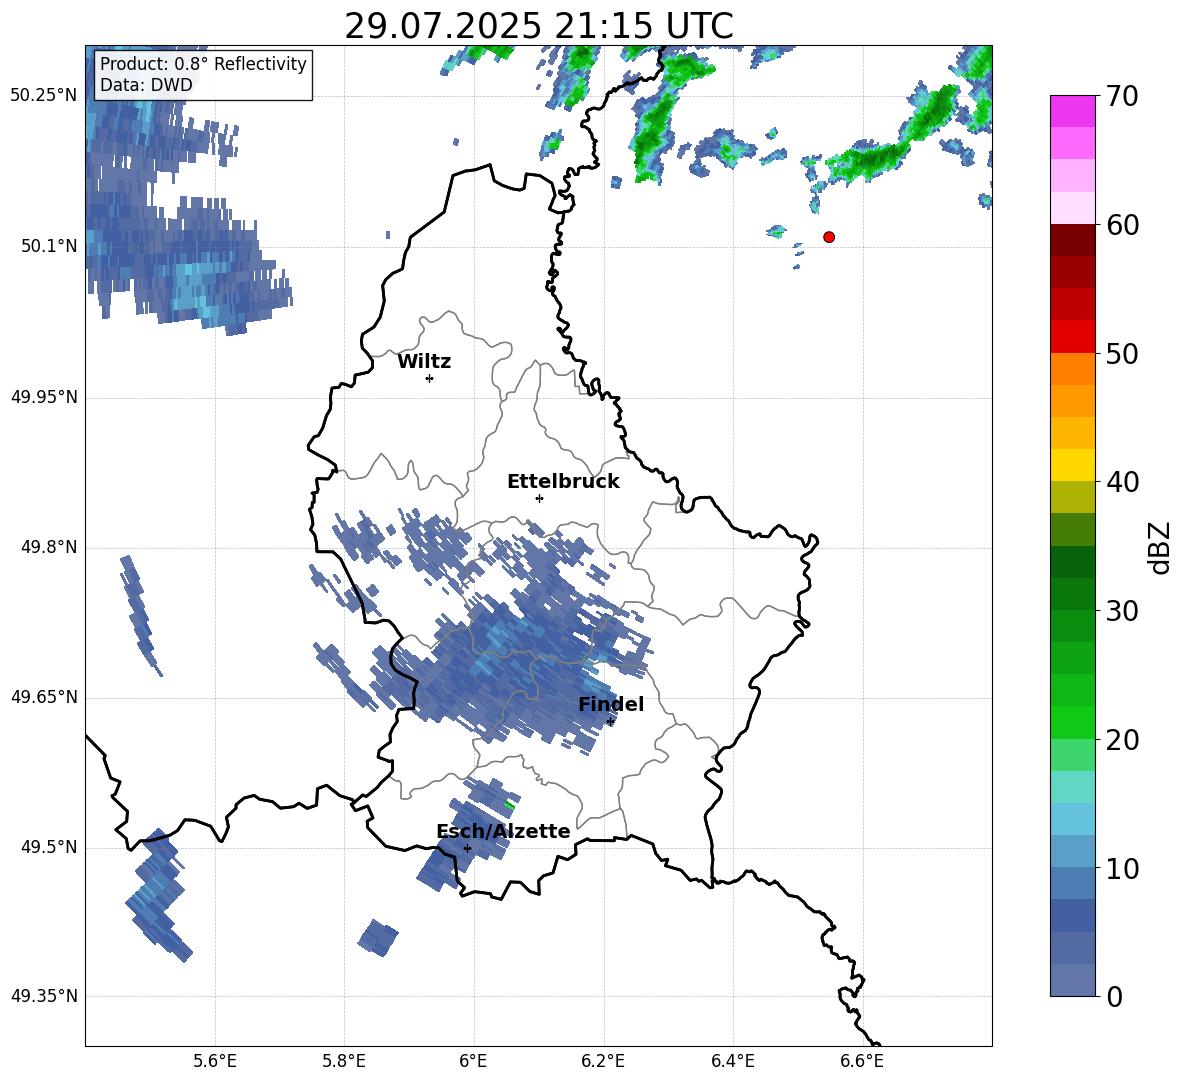Click the 6.6°E longitude label

(862, 1061)
